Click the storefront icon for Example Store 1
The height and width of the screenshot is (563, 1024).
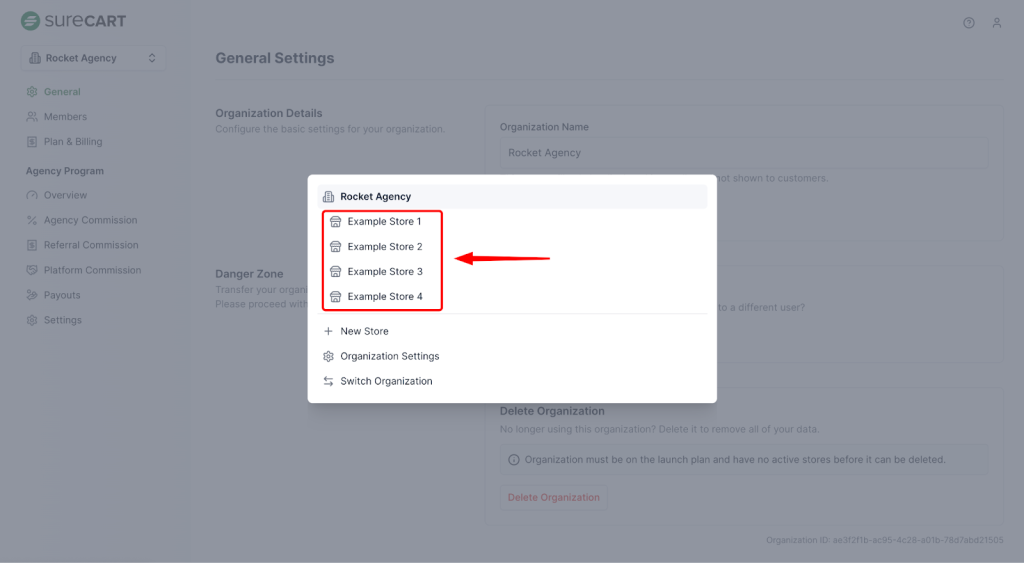(336, 222)
